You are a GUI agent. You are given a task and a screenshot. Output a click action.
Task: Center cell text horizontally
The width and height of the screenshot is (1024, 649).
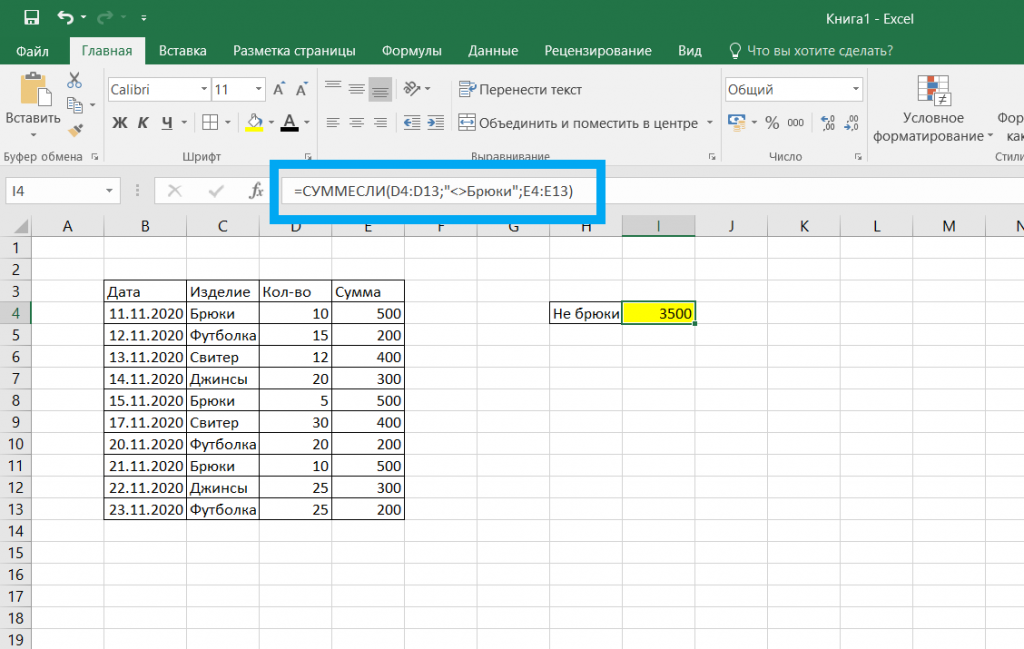(357, 123)
